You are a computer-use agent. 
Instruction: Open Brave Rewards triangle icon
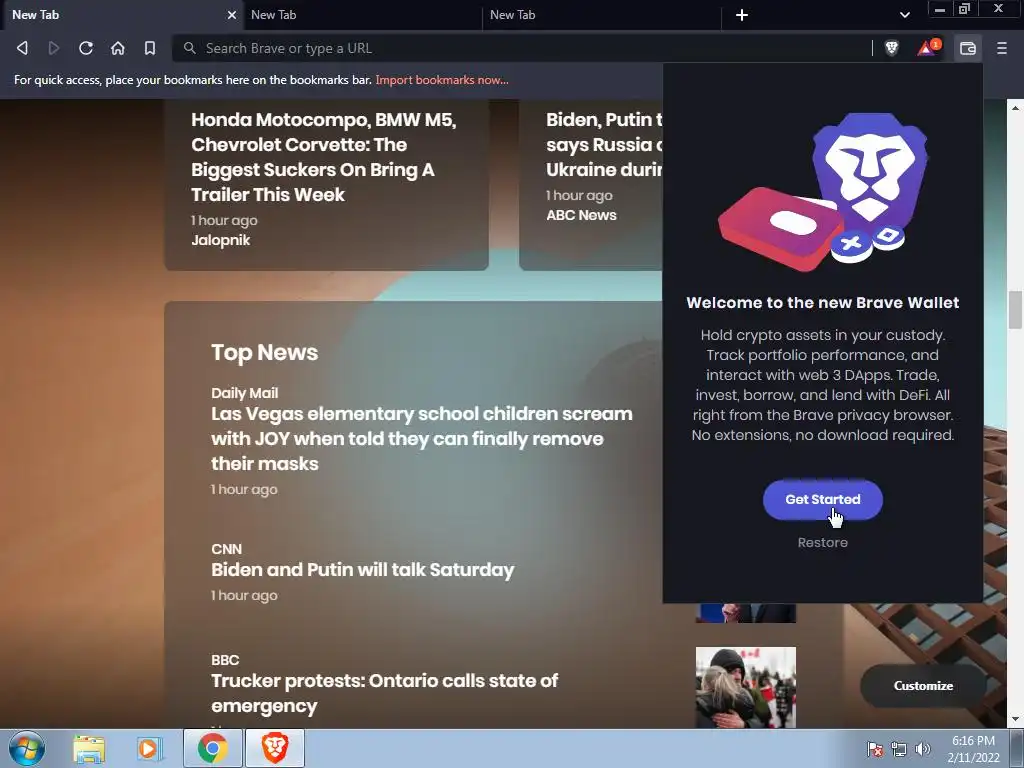click(929, 48)
